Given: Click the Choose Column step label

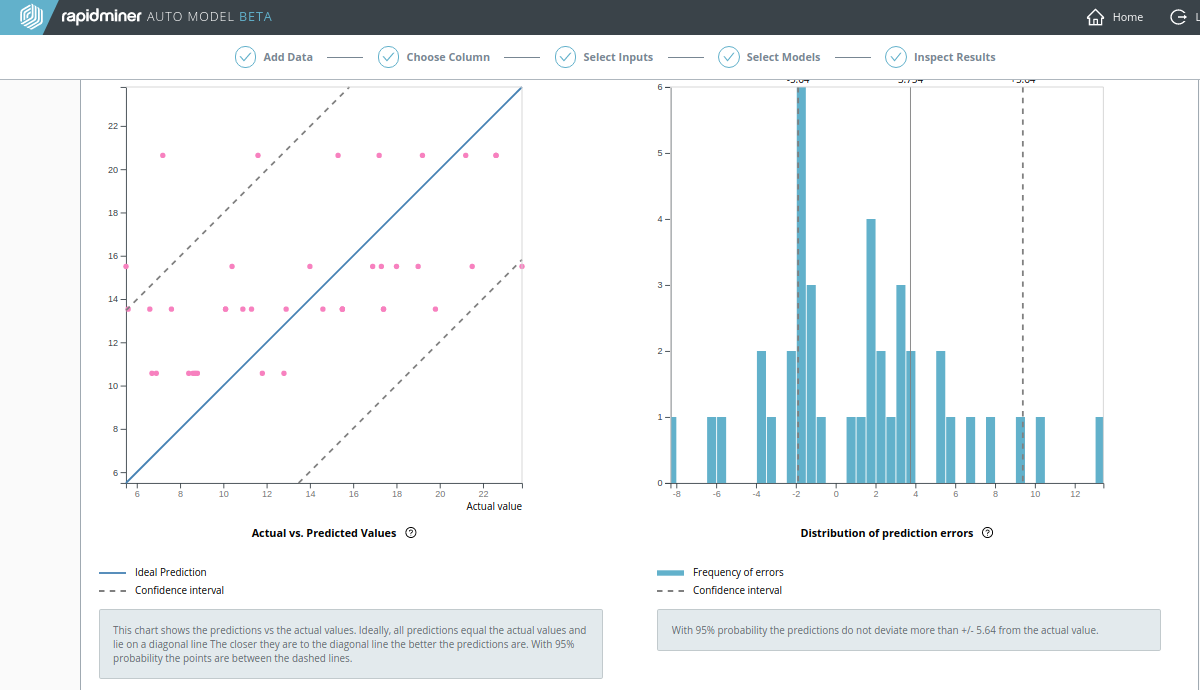Looking at the screenshot, I should [448, 57].
